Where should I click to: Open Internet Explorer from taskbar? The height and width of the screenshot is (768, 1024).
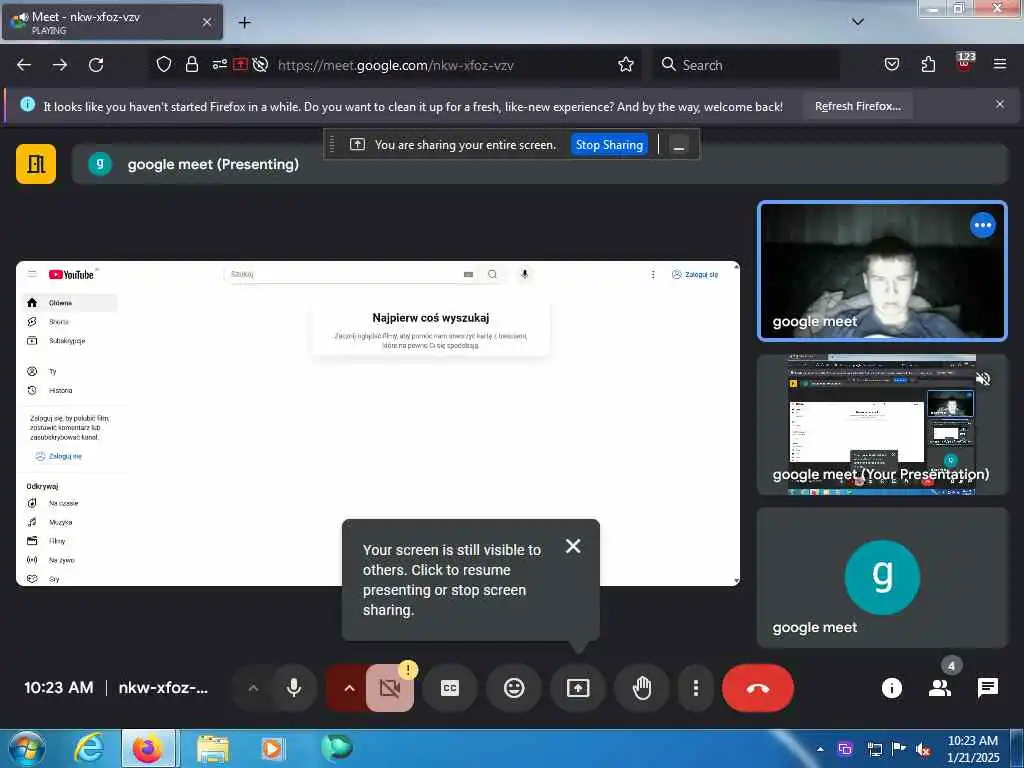[89, 748]
